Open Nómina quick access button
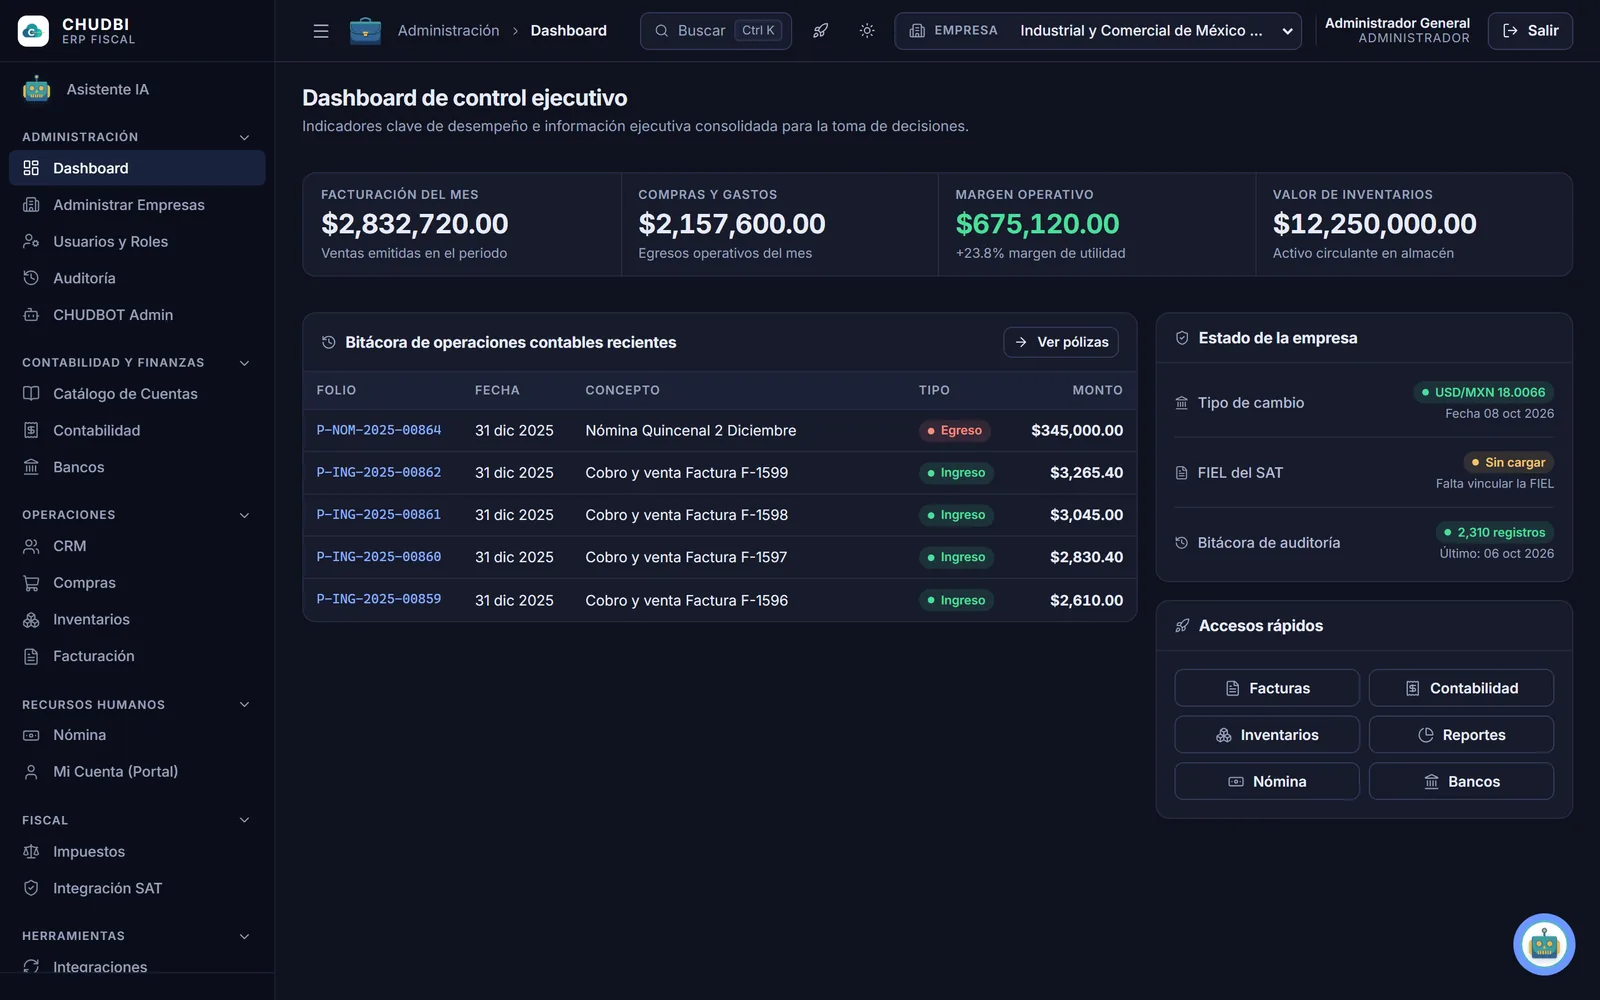The width and height of the screenshot is (1600, 1000). [x=1267, y=782]
